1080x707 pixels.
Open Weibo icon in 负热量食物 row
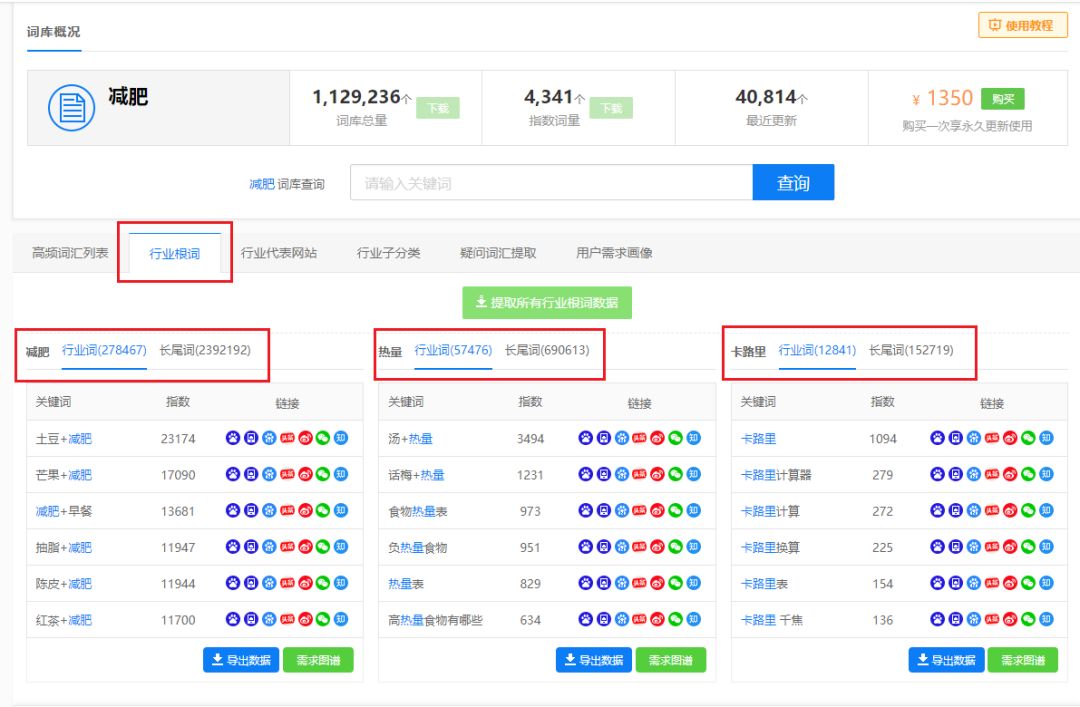[x=658, y=547]
